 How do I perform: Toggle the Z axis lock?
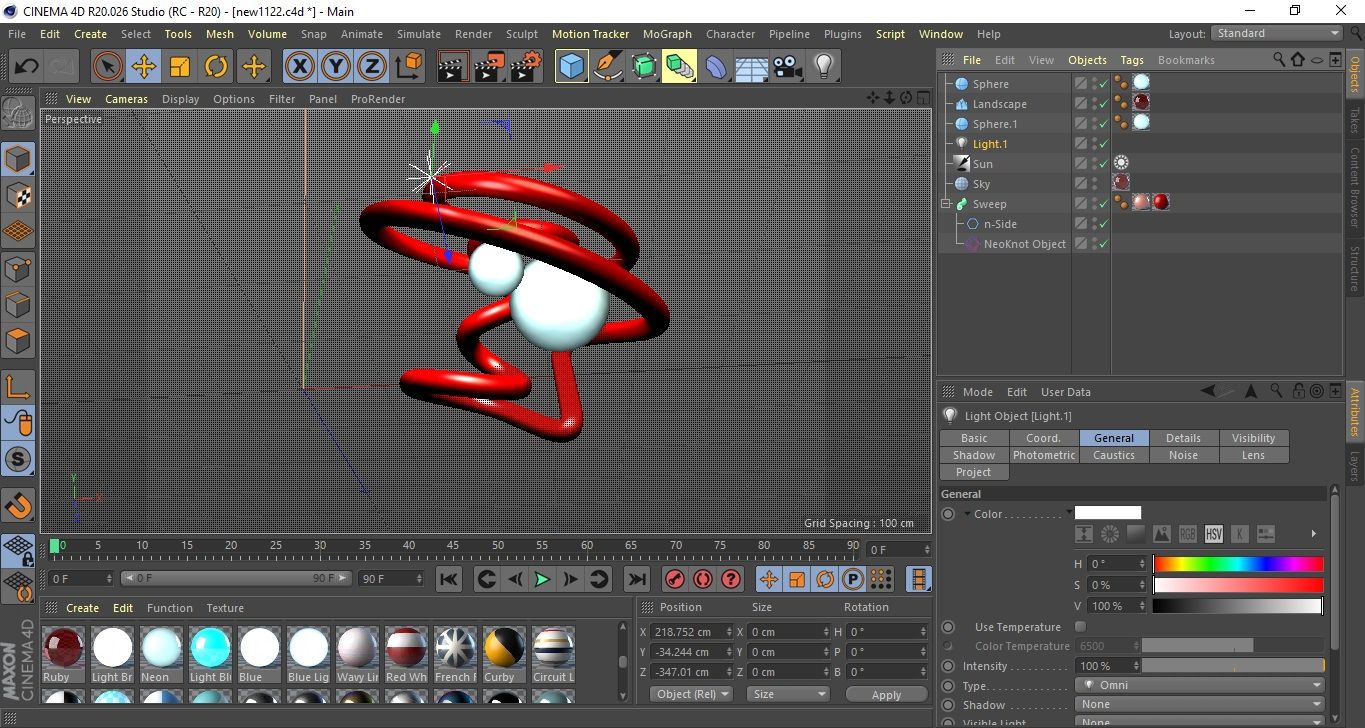coord(372,67)
